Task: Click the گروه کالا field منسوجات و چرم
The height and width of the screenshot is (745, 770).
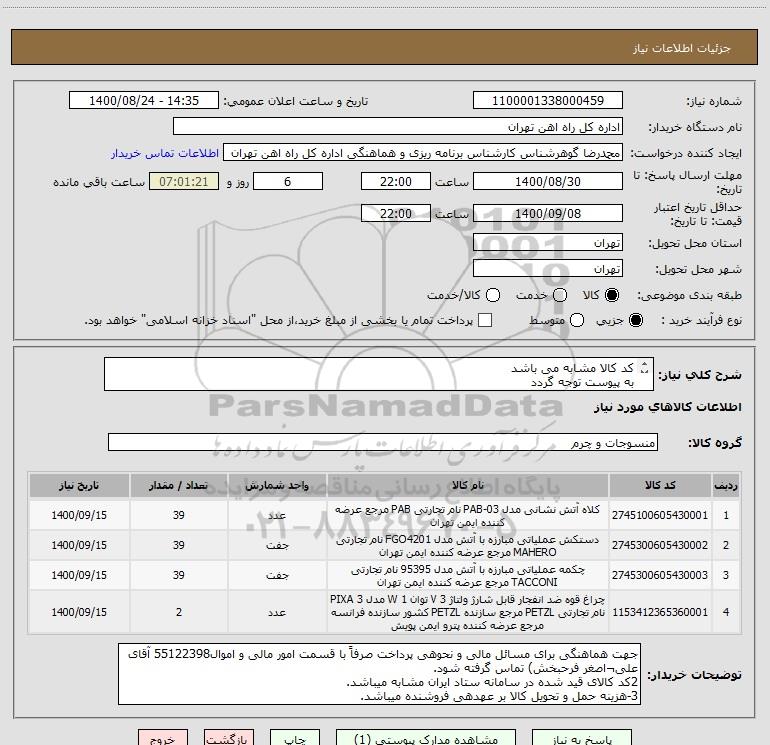Action: click(x=383, y=442)
